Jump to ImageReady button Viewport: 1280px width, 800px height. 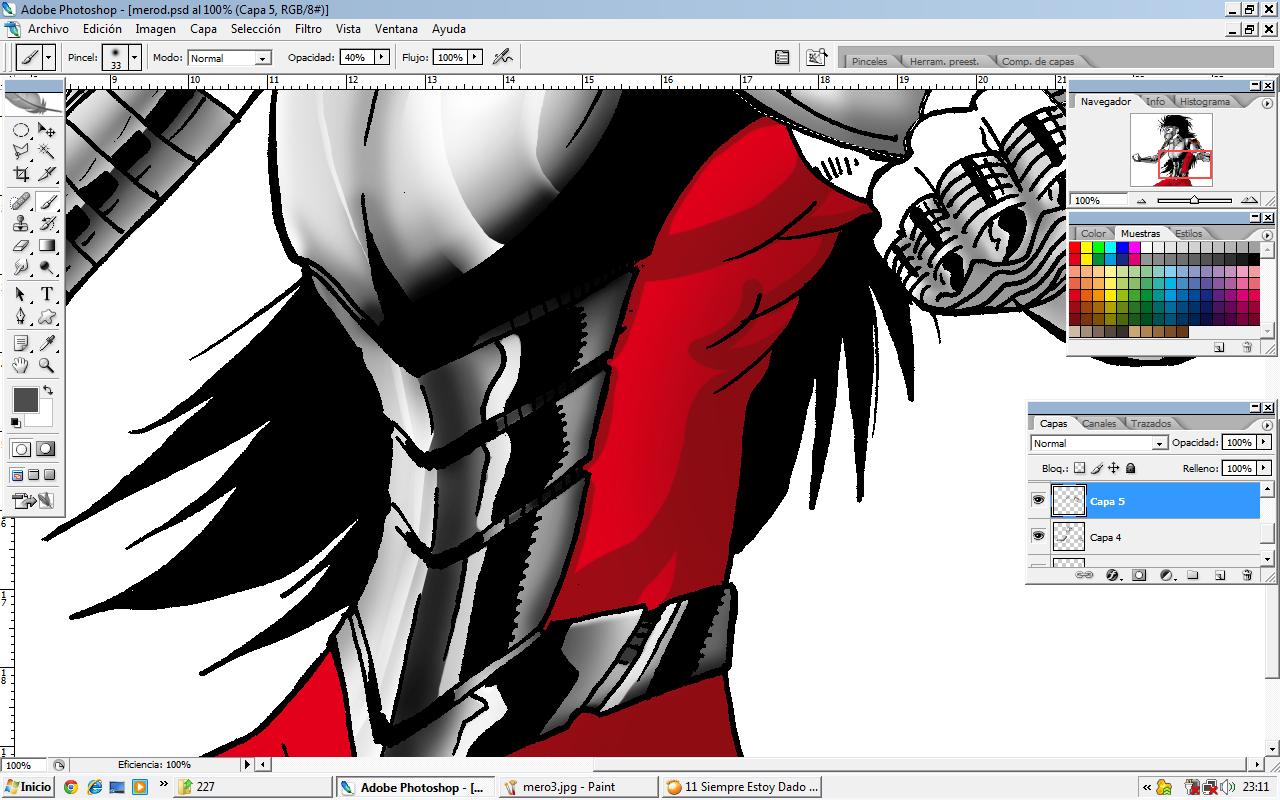click(33, 501)
